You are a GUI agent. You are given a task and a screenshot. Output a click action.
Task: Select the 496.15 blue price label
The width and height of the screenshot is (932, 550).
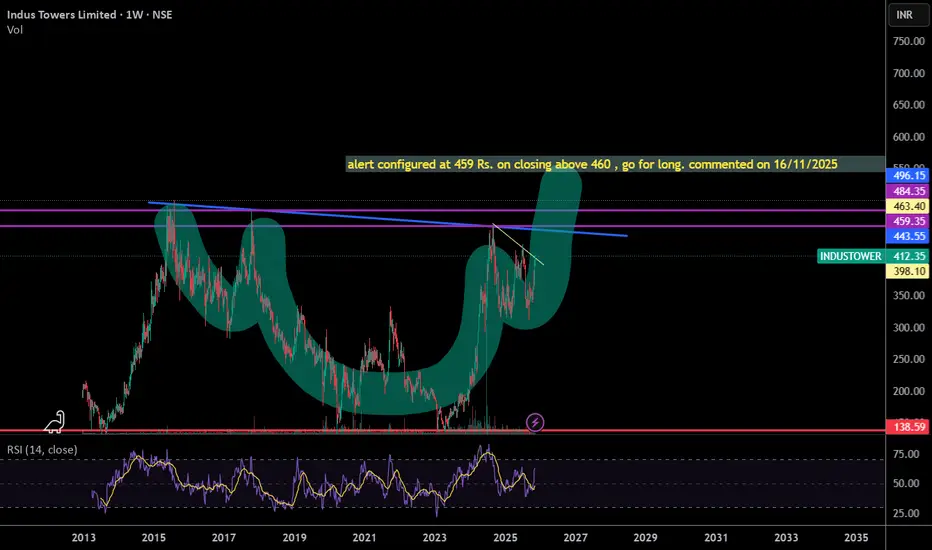coord(907,175)
